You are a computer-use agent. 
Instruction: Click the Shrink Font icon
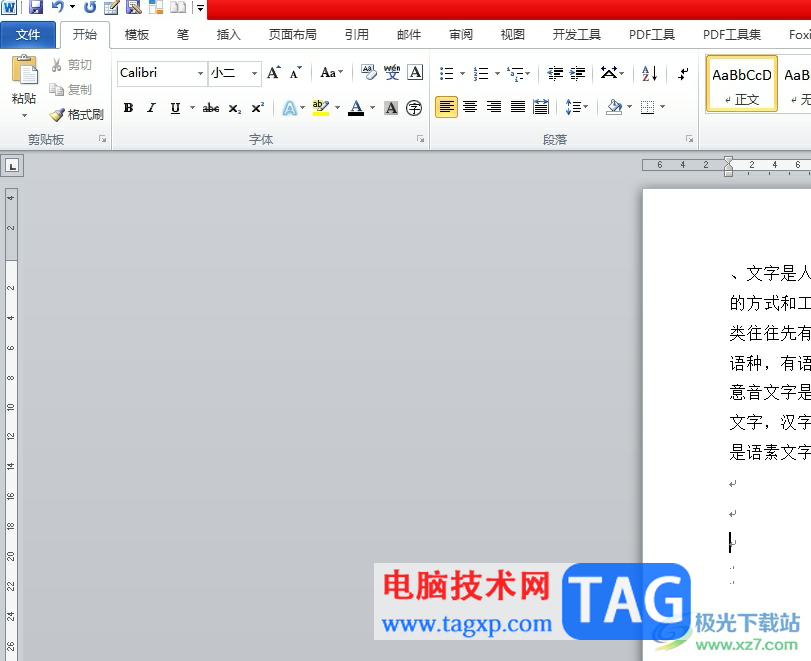(296, 73)
